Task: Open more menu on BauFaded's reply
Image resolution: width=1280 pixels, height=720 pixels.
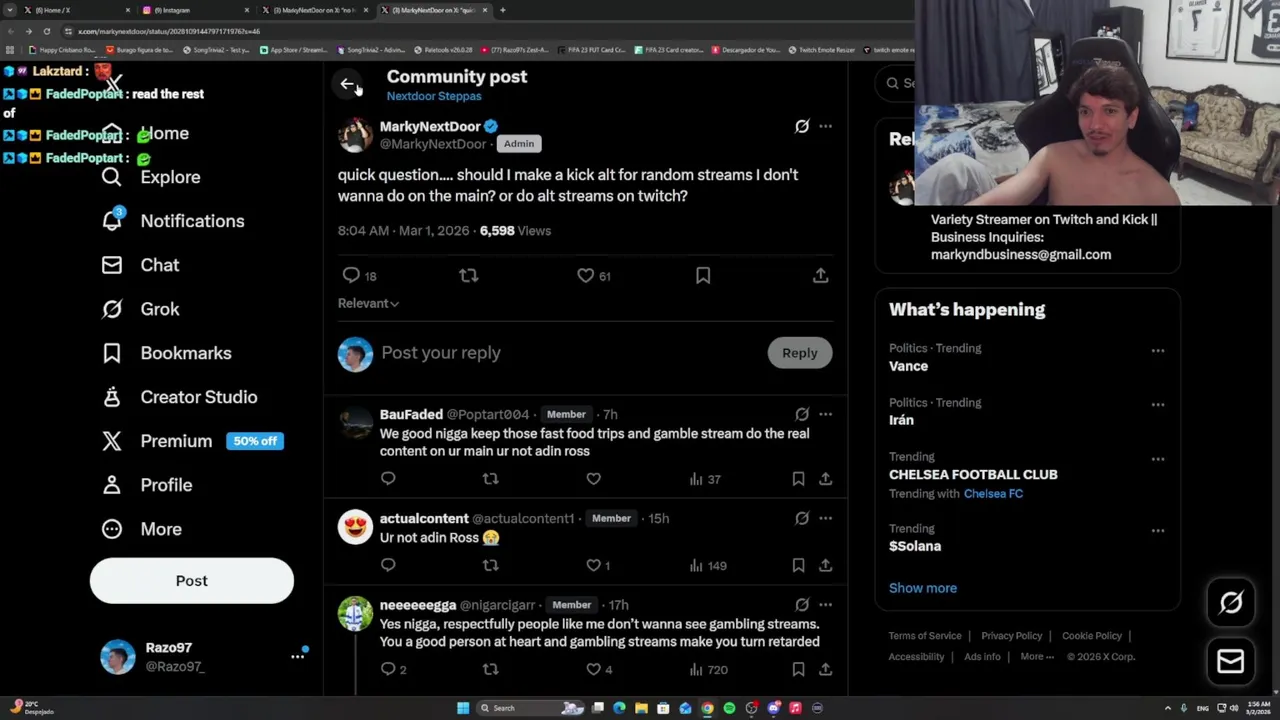Action: pos(825,414)
